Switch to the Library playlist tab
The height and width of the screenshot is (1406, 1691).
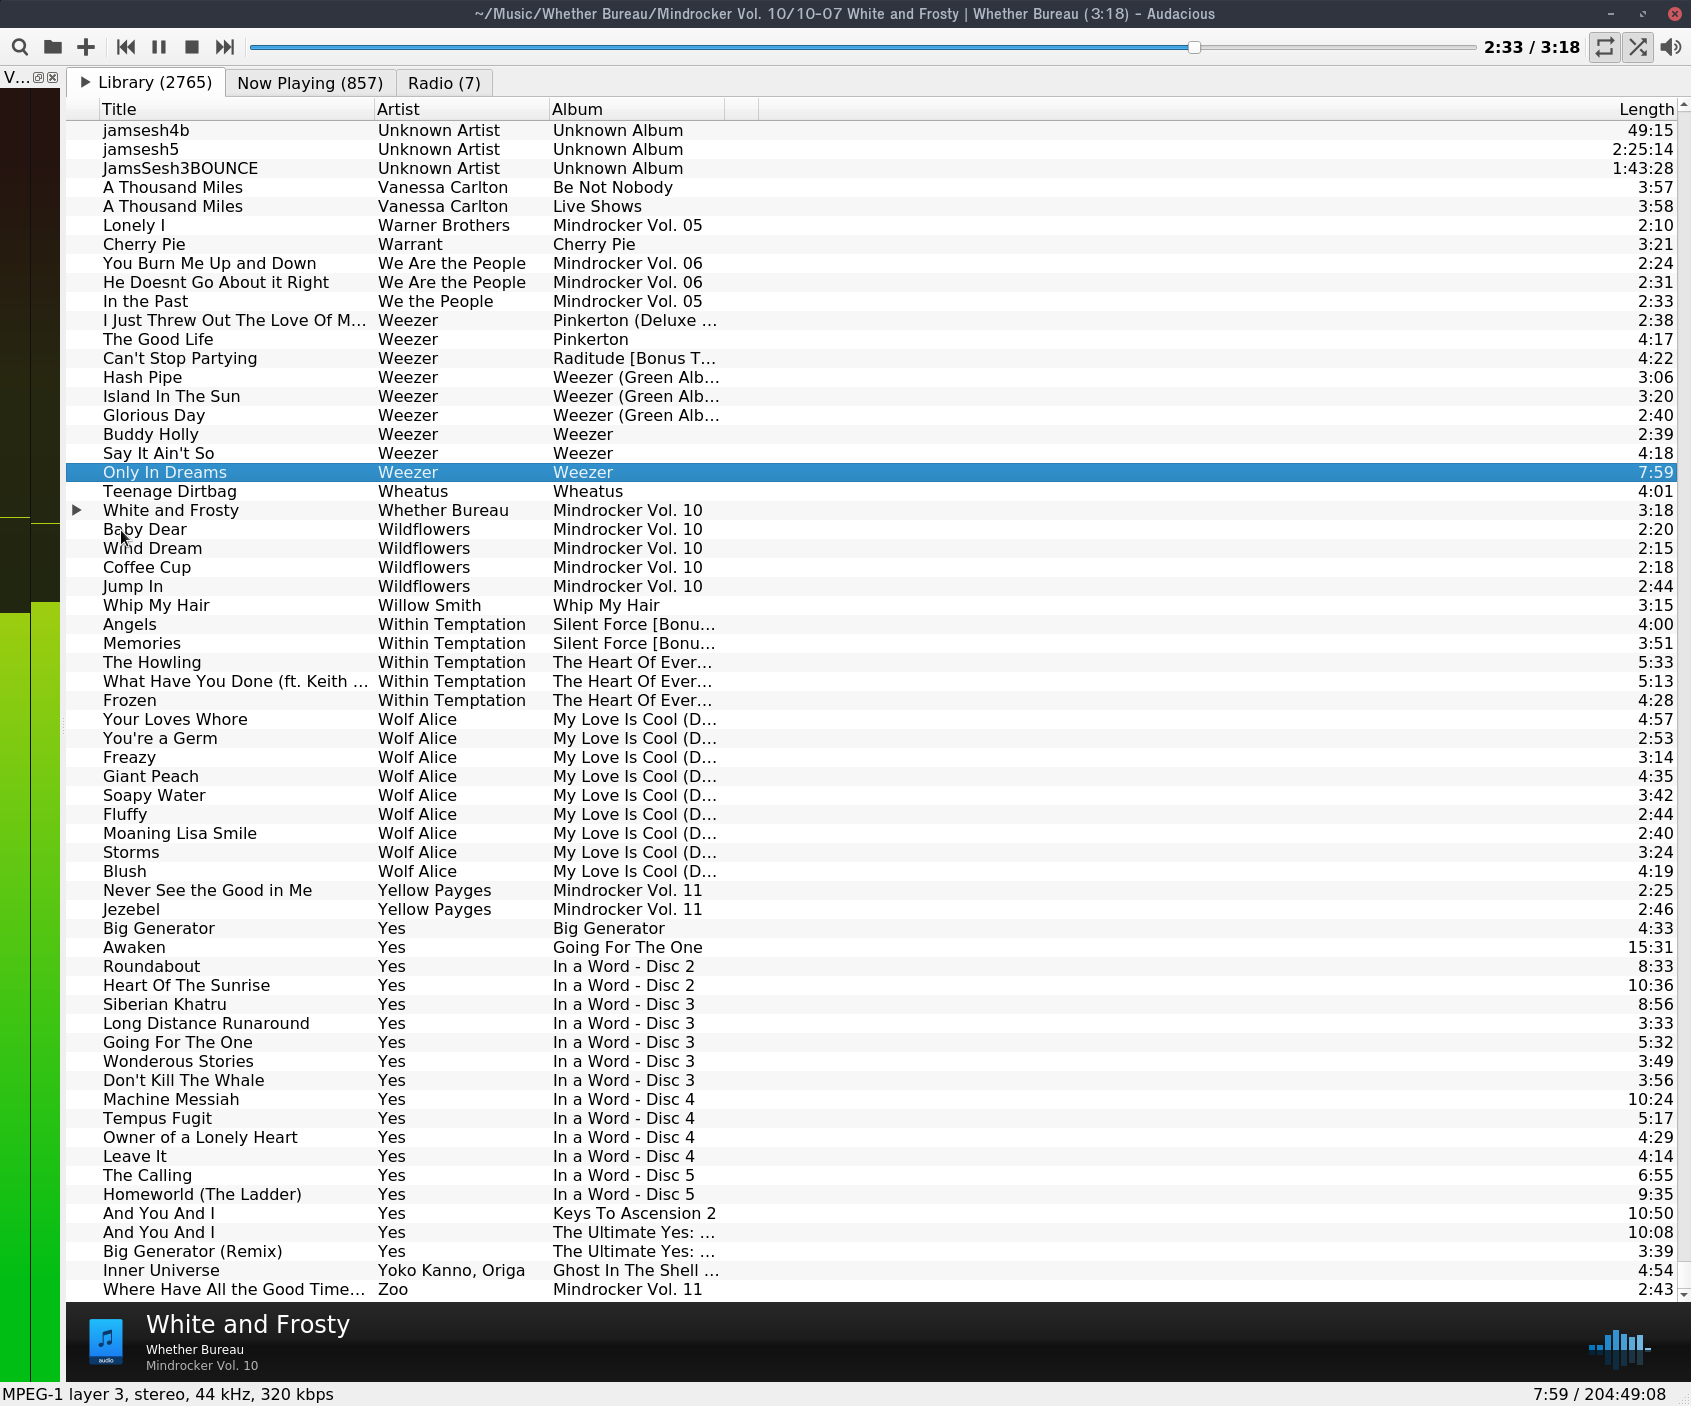tap(146, 83)
